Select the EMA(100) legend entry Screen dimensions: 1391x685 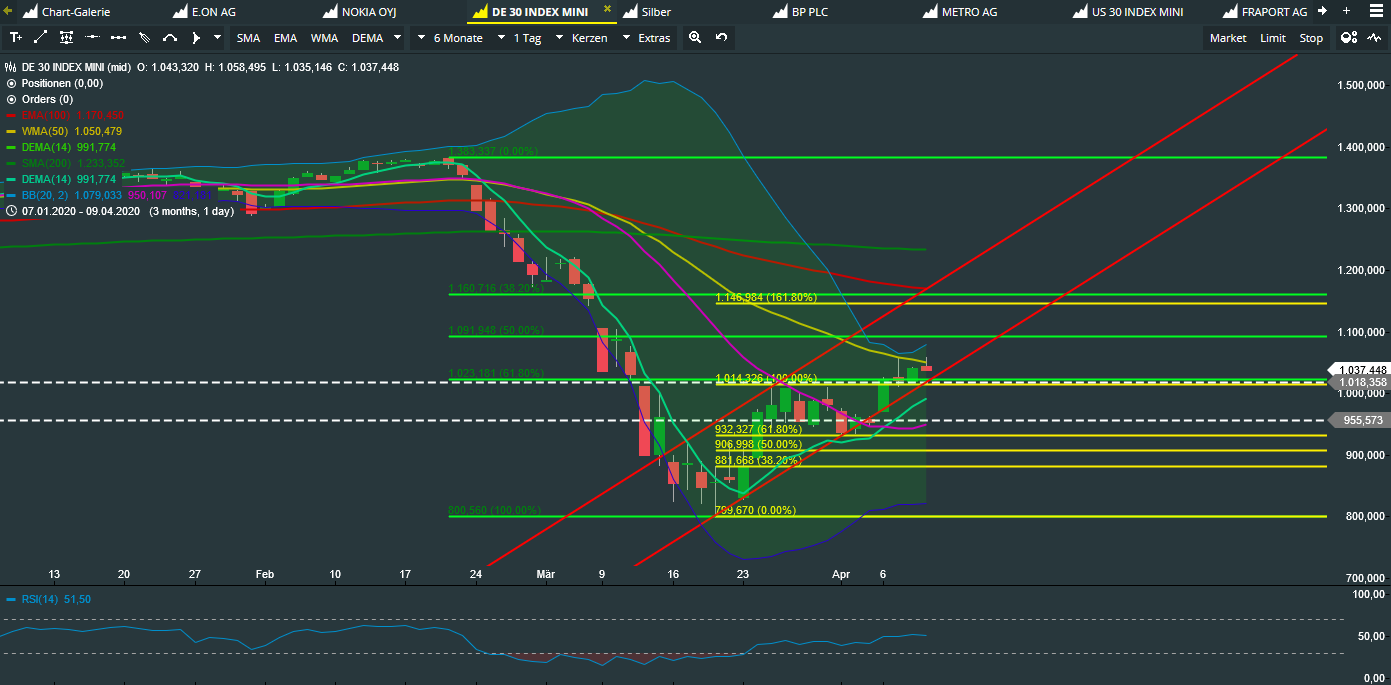(x=72, y=116)
